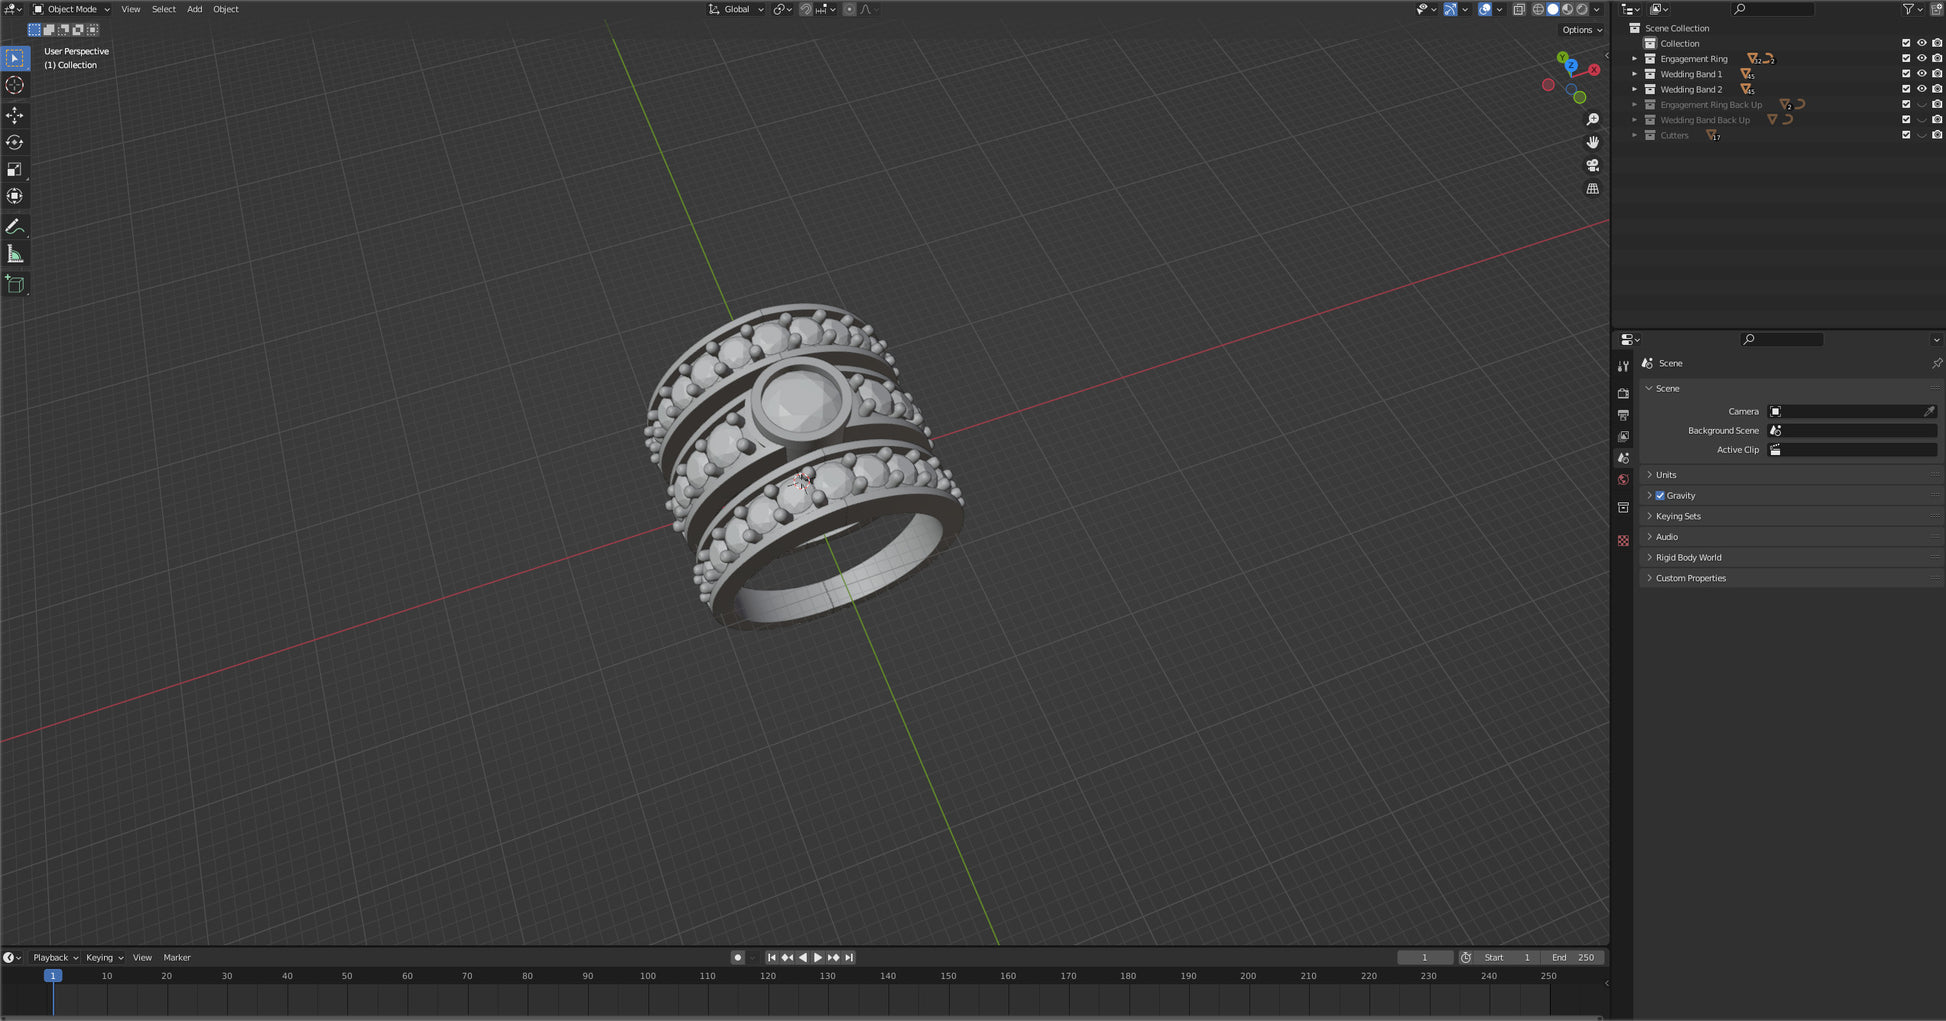Click the green Y axis gizmo ball
This screenshot has width=1946, height=1021.
pos(1562,58)
